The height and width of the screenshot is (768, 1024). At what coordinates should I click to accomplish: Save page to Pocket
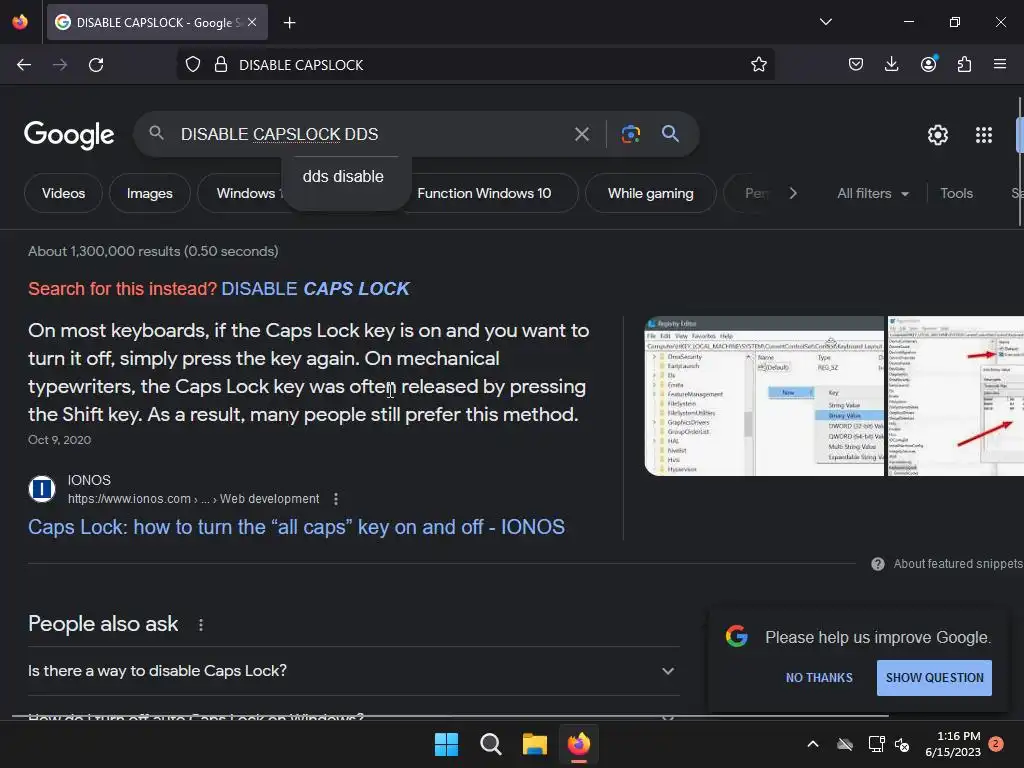pyautogui.click(x=856, y=64)
